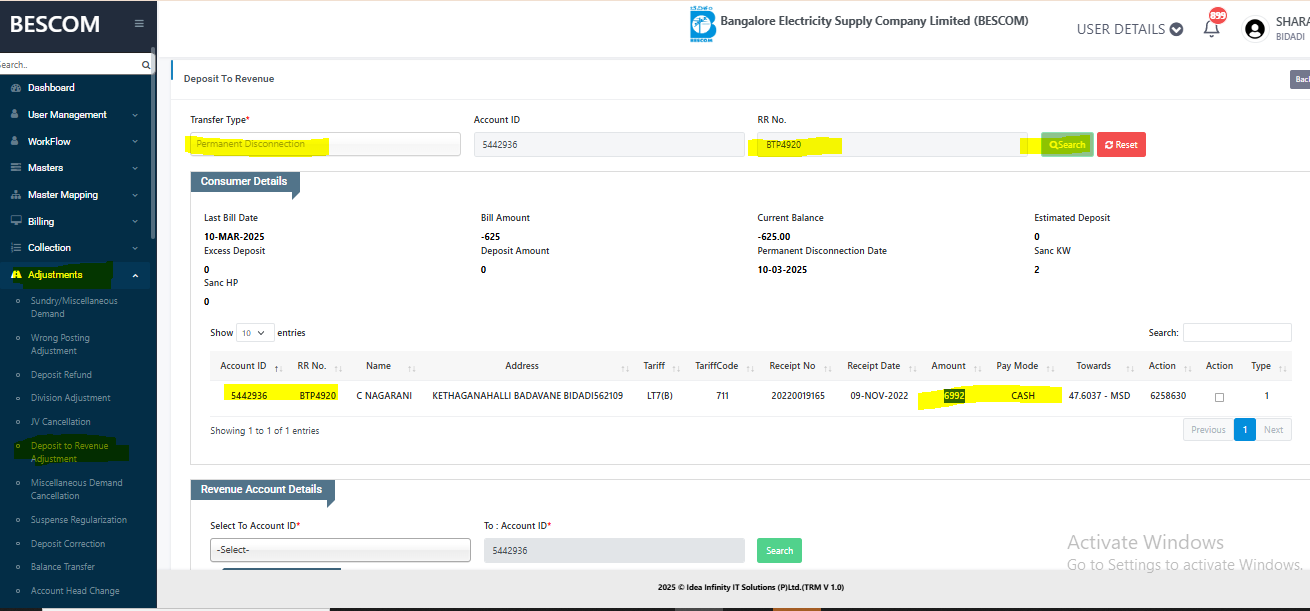Collapse the sidebar with the hamburger icon
Screen dimensions: 1310x611
tap(138, 24)
